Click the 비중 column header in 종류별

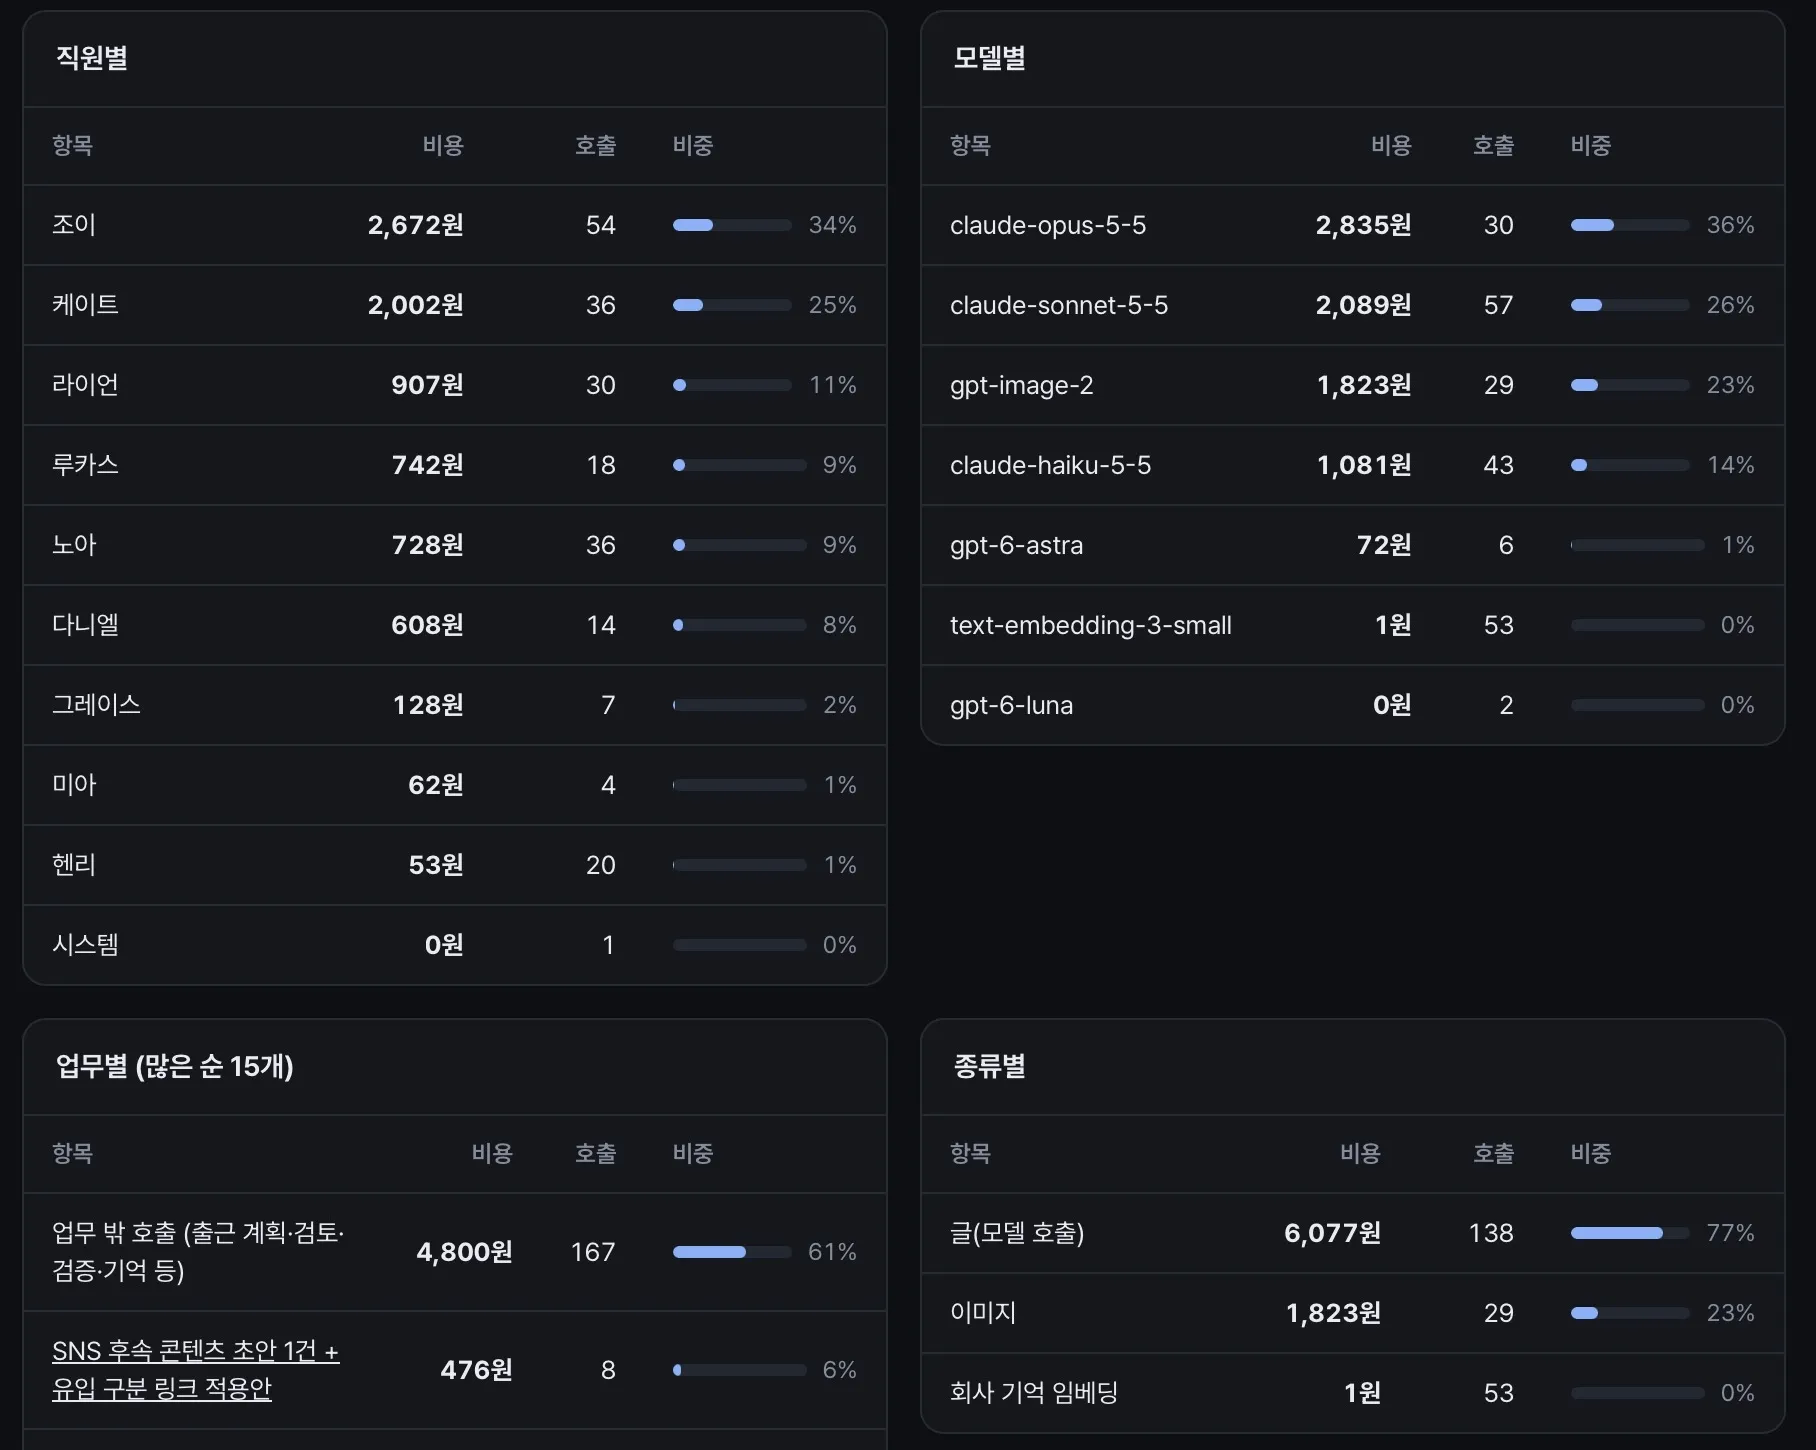(x=1591, y=1154)
